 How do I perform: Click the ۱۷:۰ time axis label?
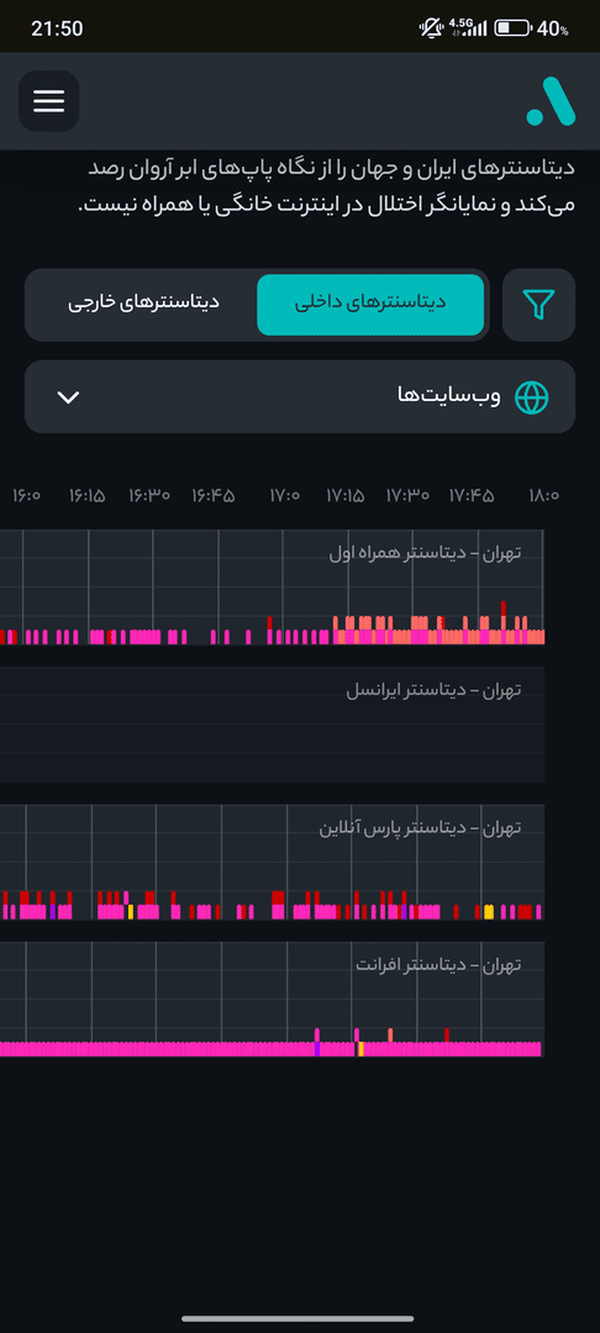(285, 495)
